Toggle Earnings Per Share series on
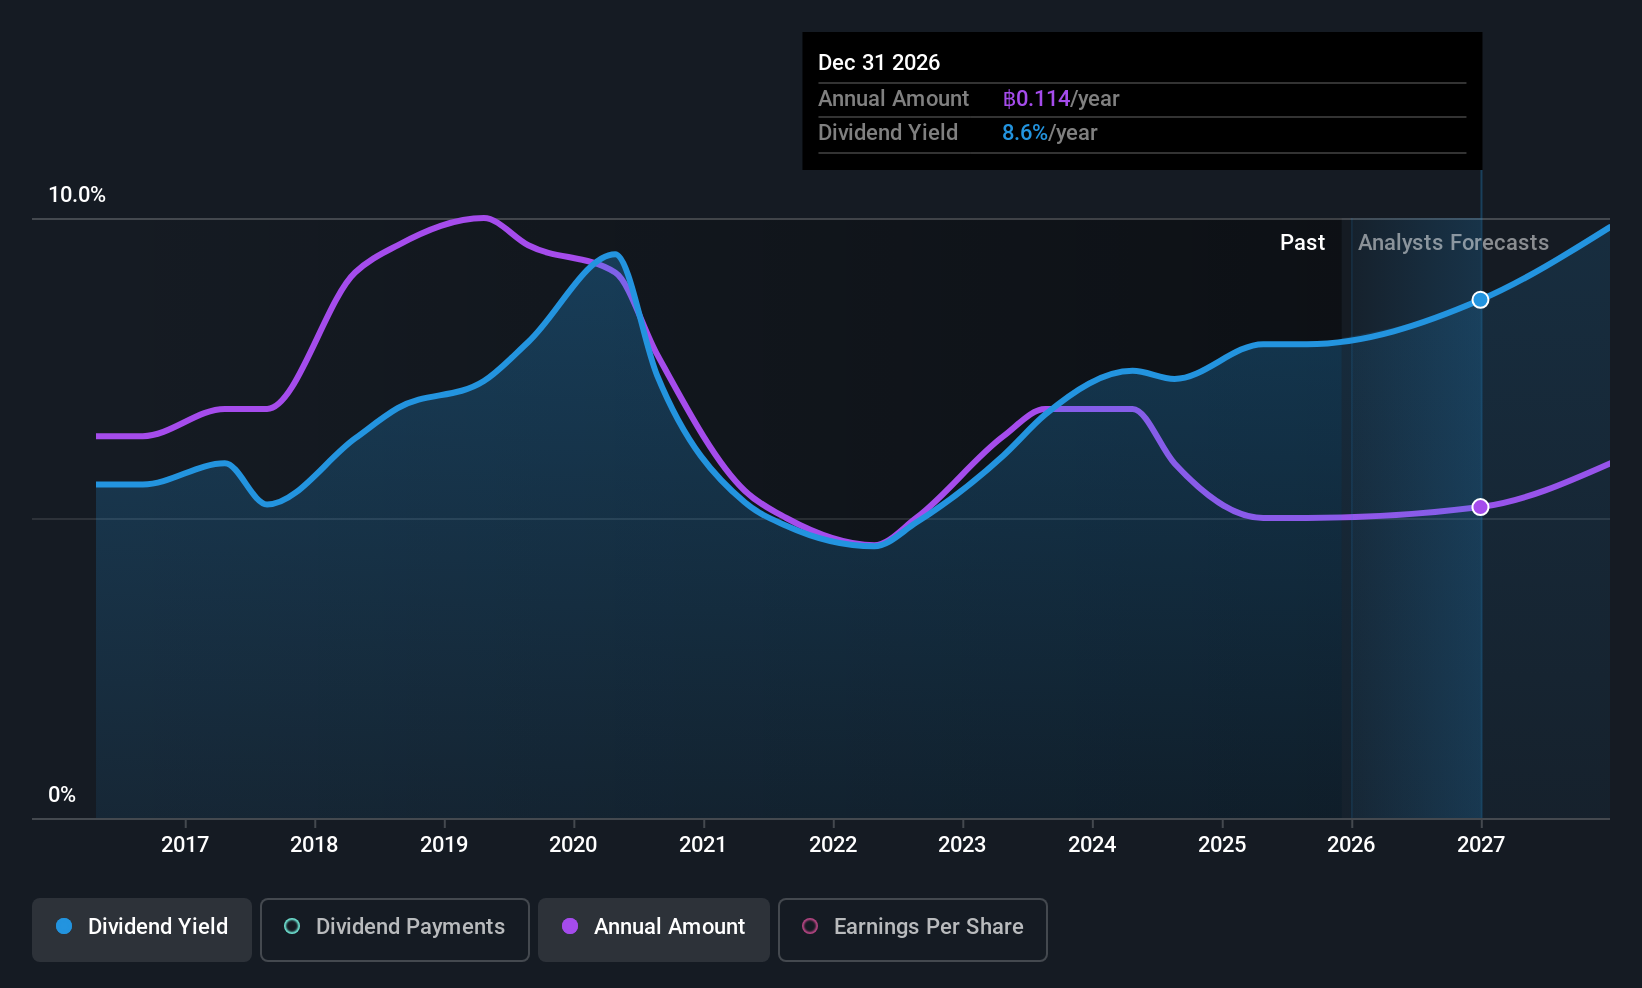 click(912, 927)
